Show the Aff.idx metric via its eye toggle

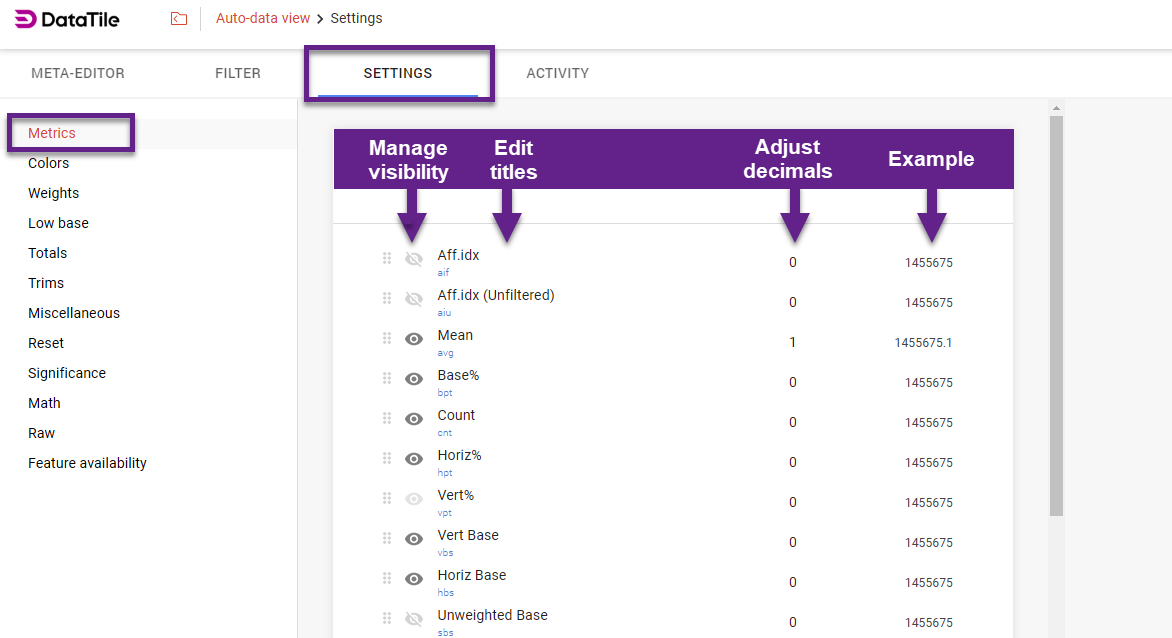pyautogui.click(x=414, y=257)
